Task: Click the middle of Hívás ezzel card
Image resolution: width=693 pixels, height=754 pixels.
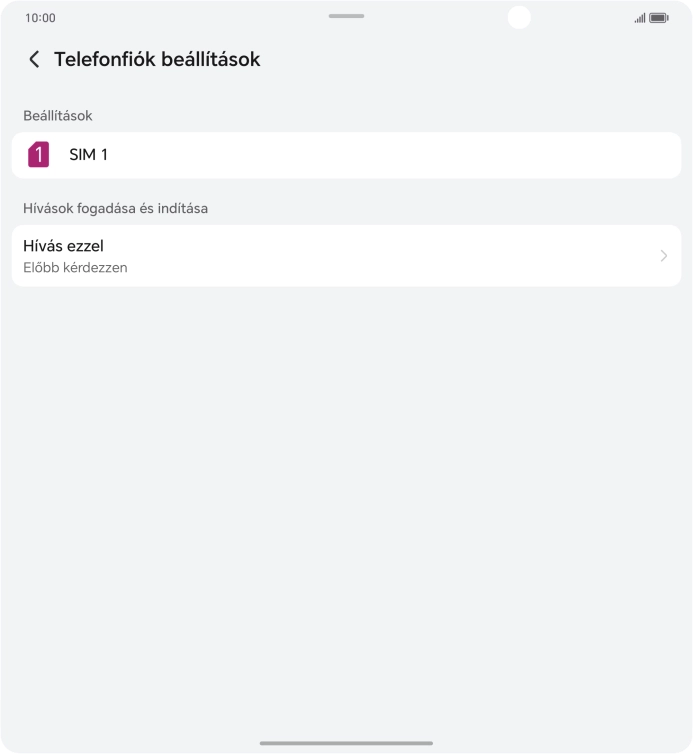Action: point(346,256)
